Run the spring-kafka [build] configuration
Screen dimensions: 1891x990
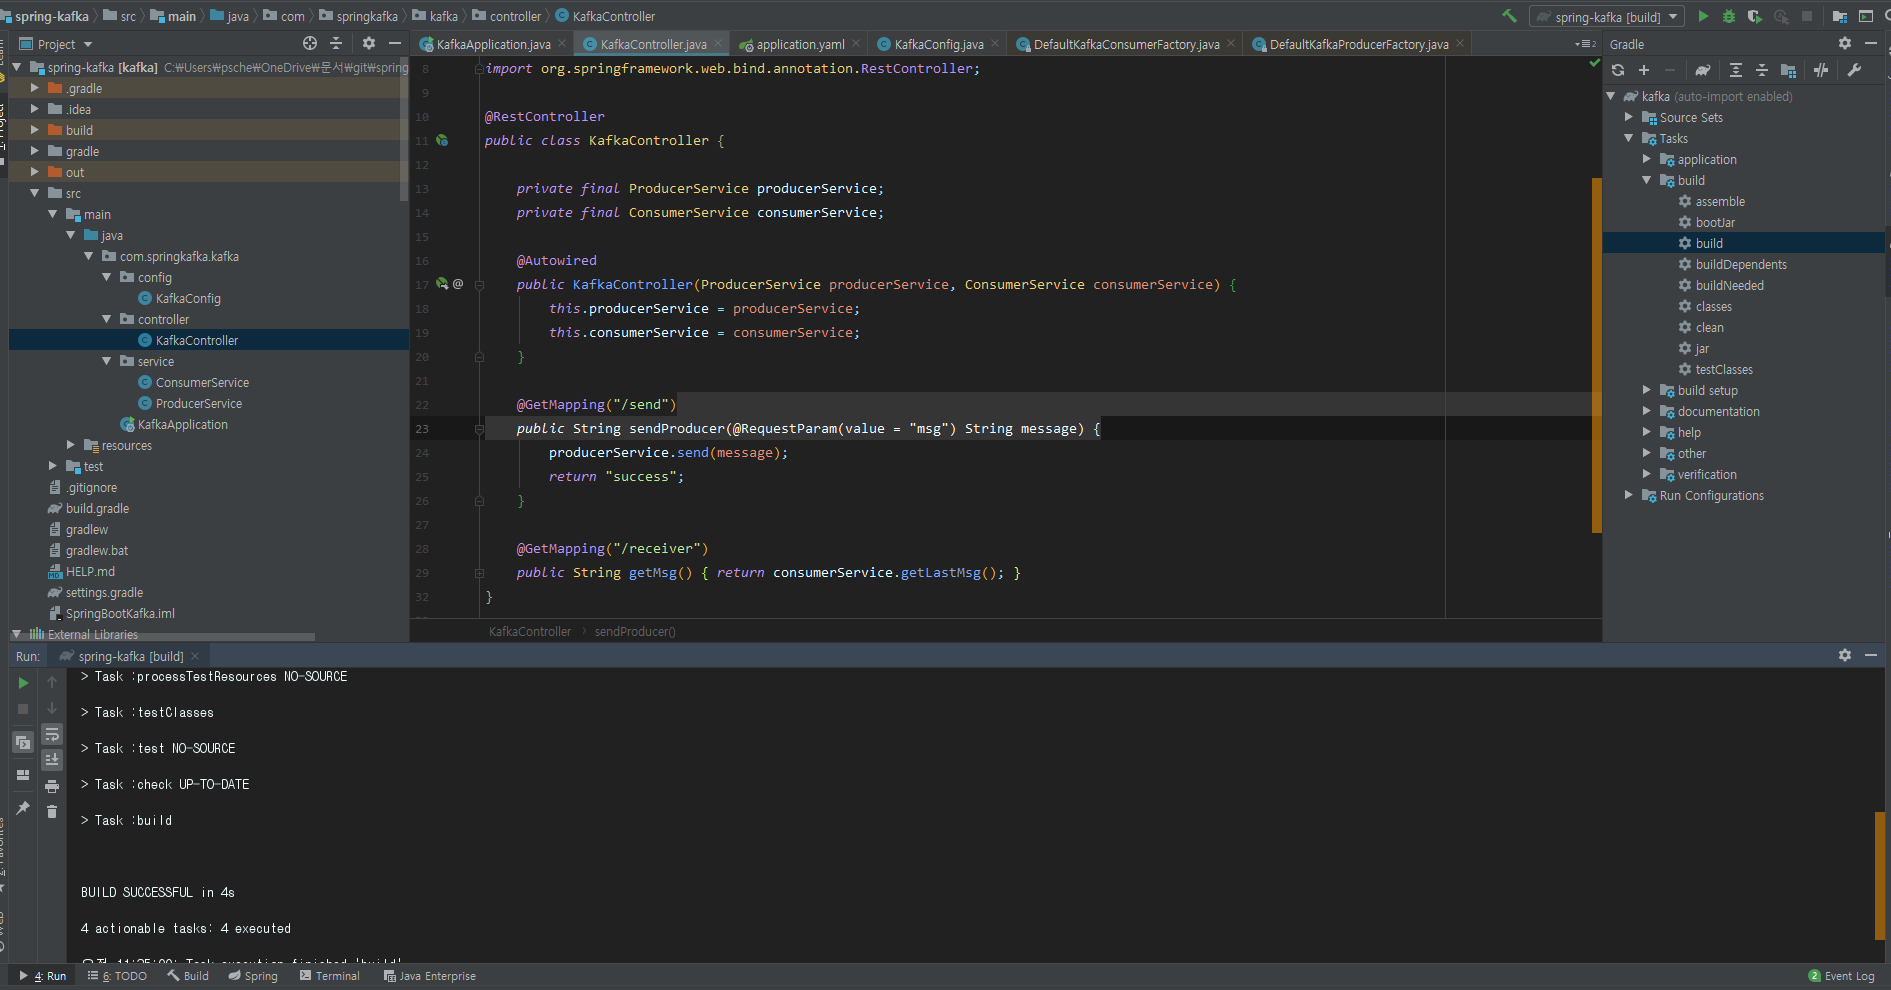(1703, 16)
